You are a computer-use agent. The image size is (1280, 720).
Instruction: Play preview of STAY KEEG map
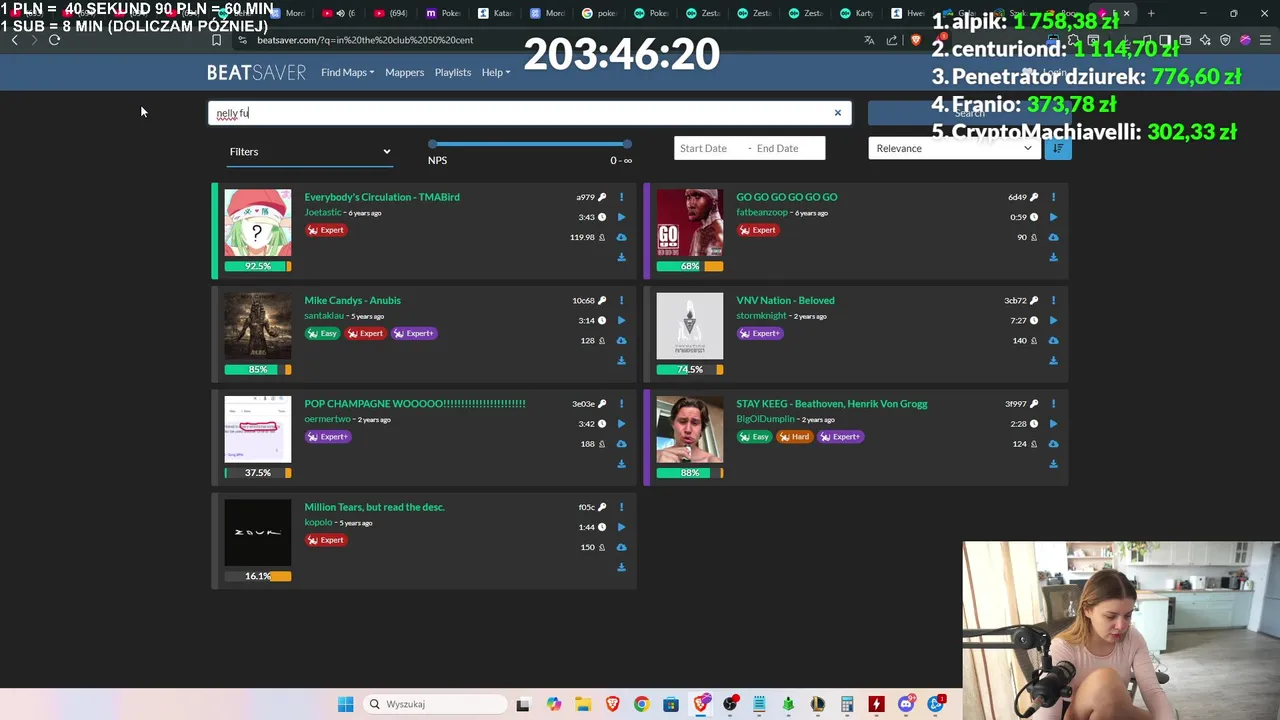pyautogui.click(x=1053, y=423)
